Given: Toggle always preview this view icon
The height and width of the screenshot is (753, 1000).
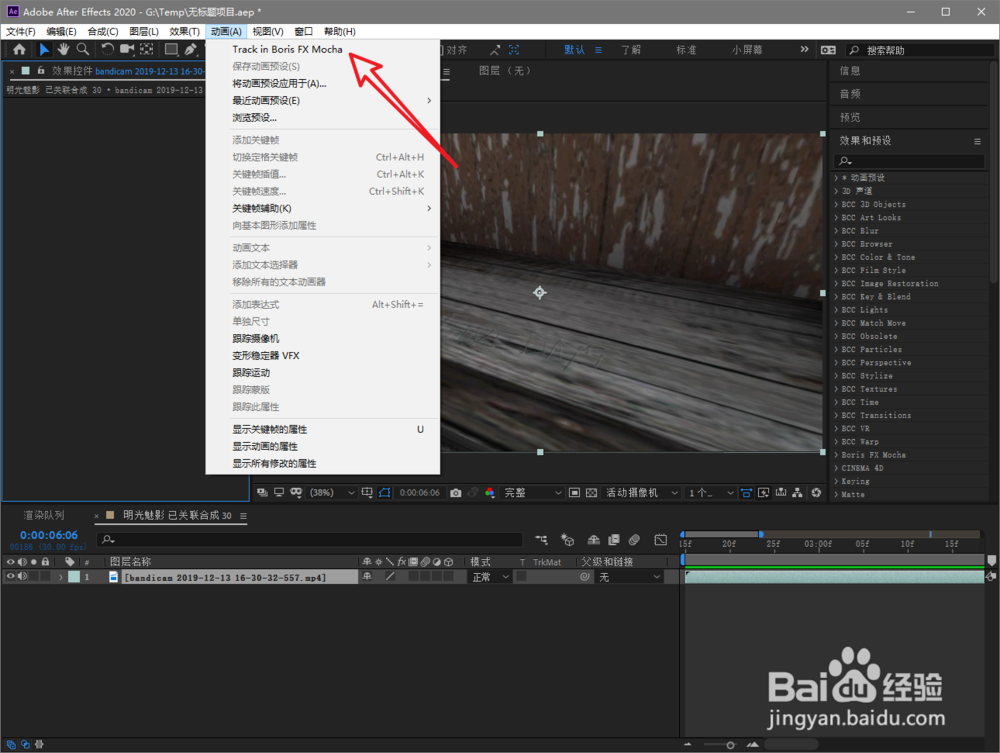Looking at the screenshot, I should tap(261, 493).
